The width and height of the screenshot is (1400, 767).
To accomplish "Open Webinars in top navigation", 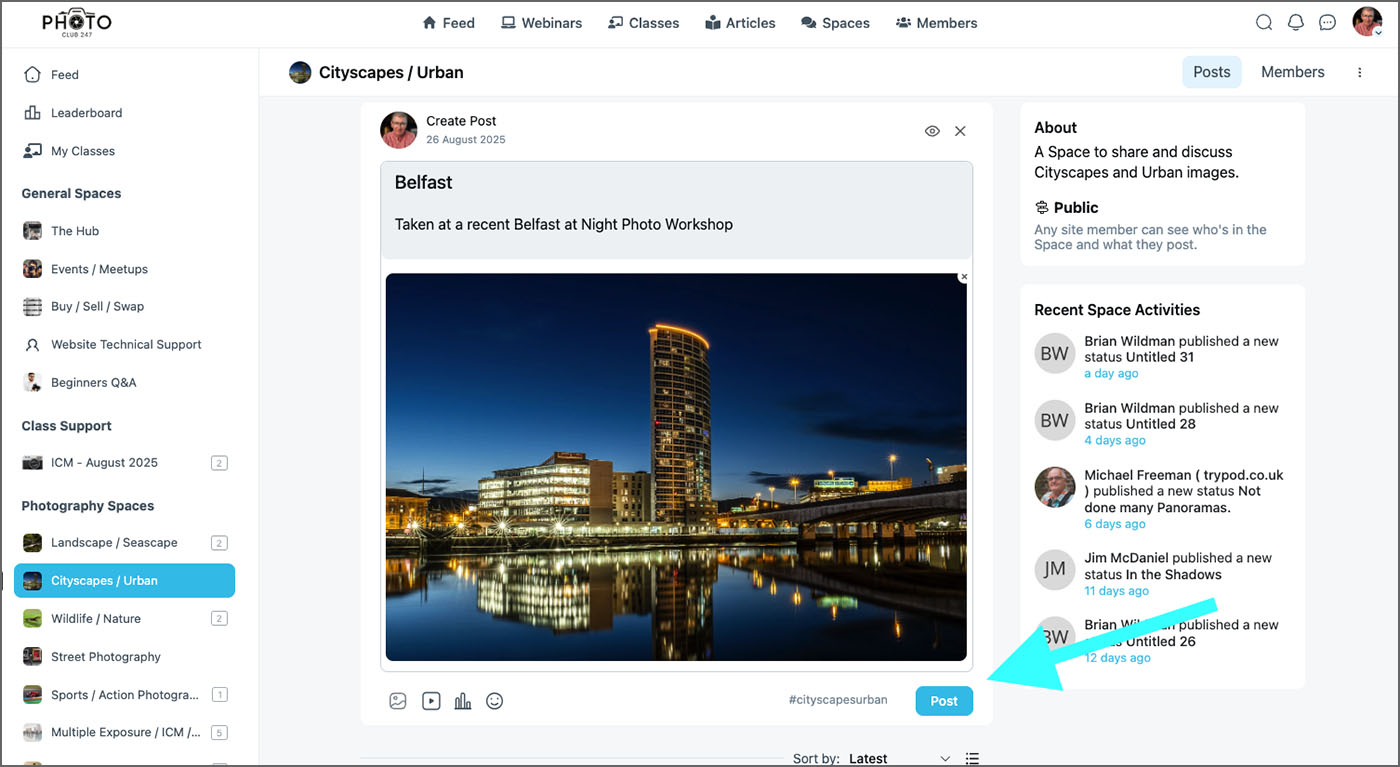I will click(x=541, y=22).
